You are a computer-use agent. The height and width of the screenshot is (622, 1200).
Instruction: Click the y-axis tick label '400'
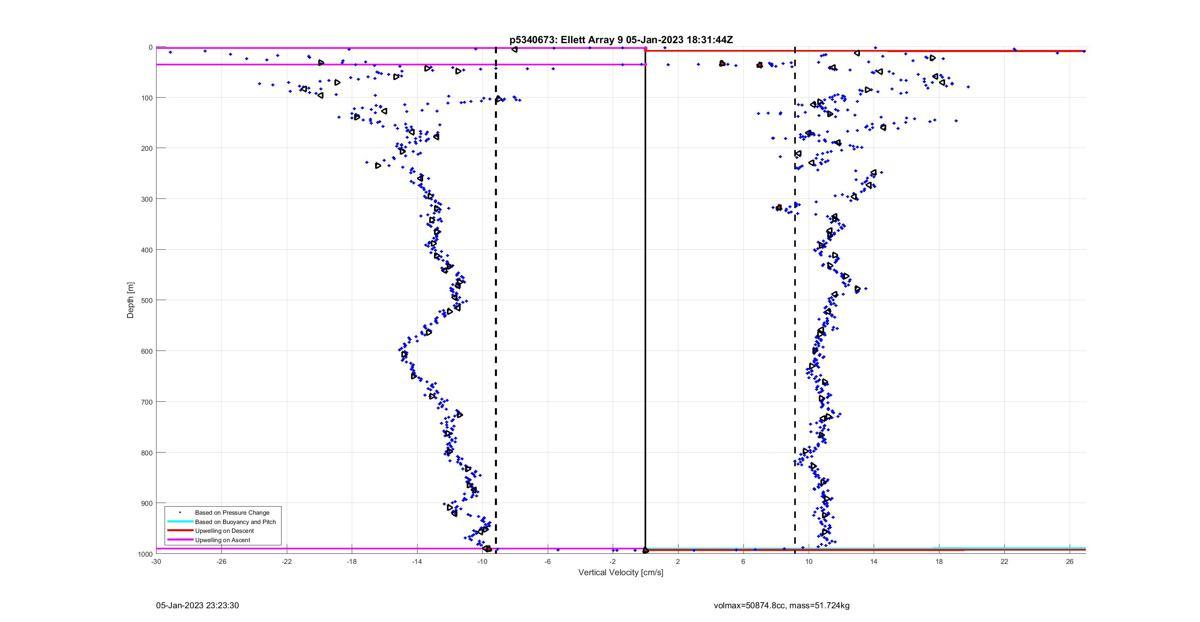(x=146, y=250)
